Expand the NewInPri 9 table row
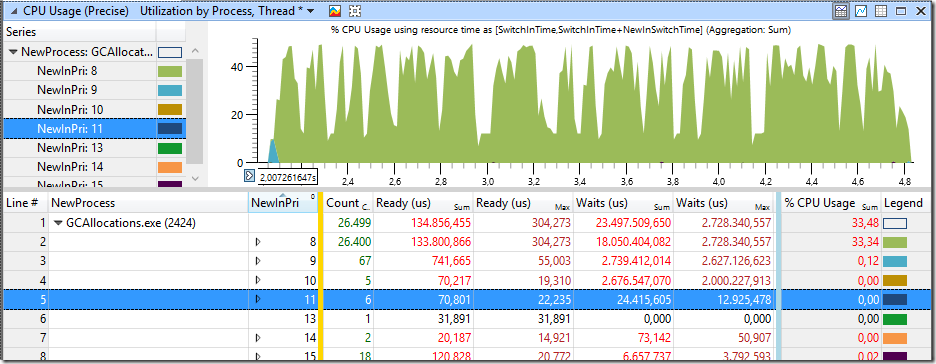The height and width of the screenshot is (364, 936). click(258, 261)
